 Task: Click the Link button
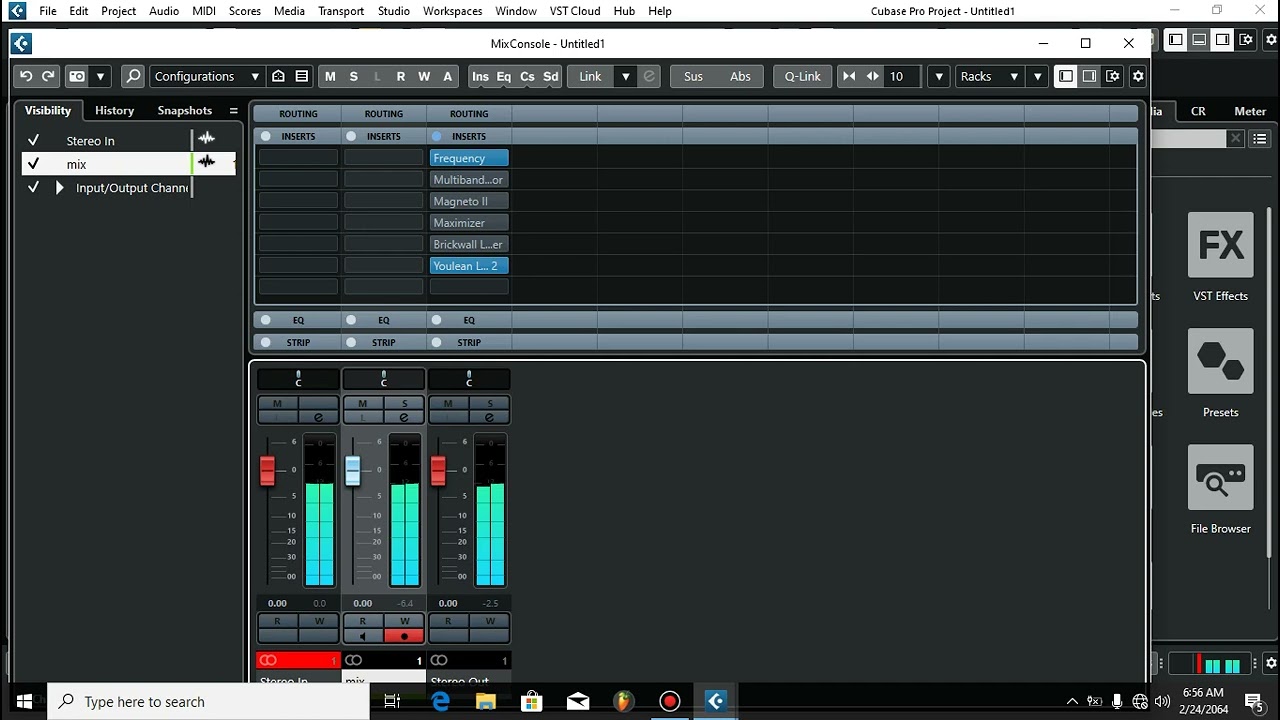(591, 76)
